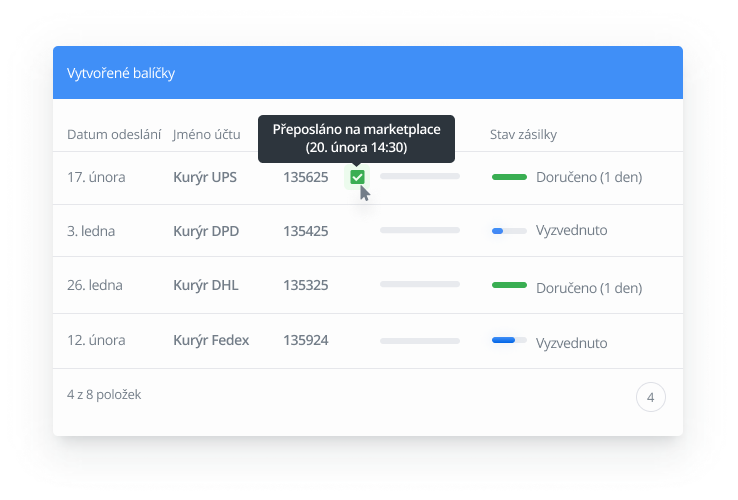Click green status bar for DHL shipment
This screenshot has width=738, height=500.
pos(509,285)
